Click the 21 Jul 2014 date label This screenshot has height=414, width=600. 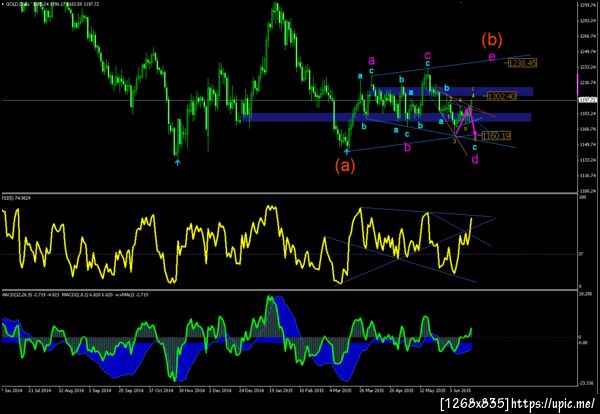39,391
